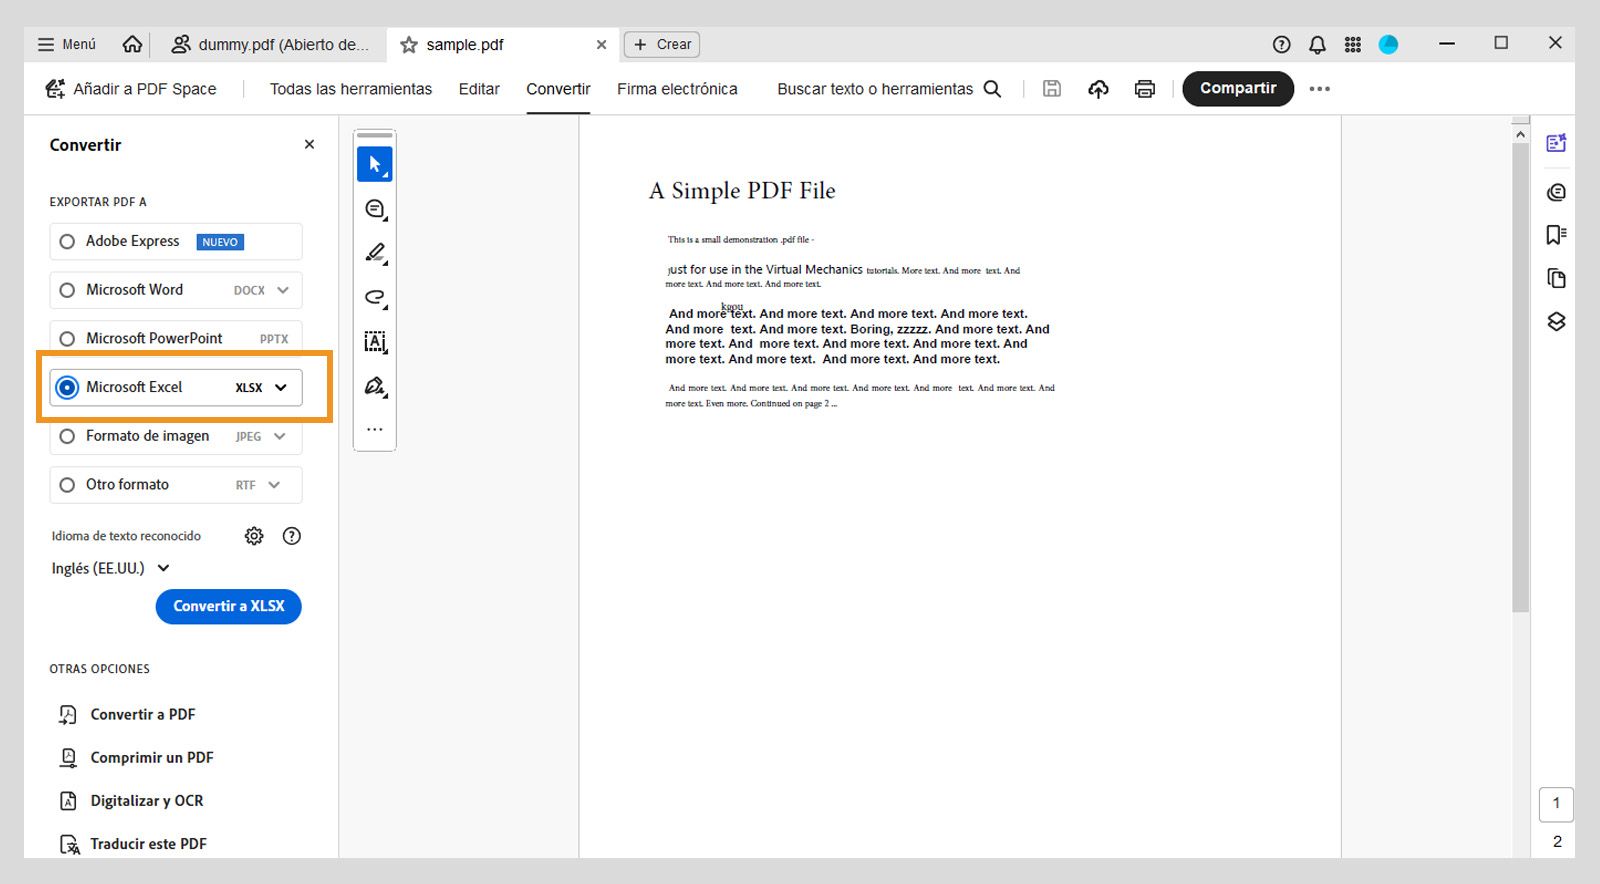Image resolution: width=1600 pixels, height=884 pixels.
Task: Open more tools ellipsis in quick toolbar
Action: pos(375,429)
